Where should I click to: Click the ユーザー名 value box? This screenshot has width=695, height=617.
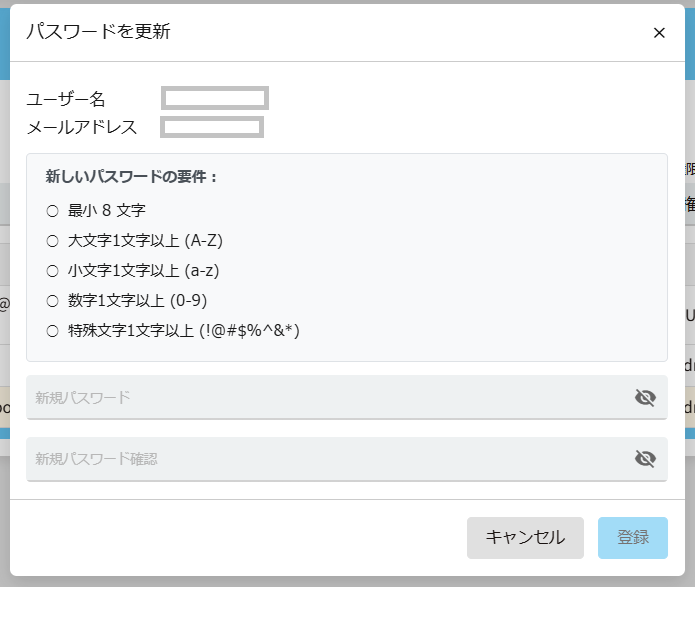(x=215, y=98)
